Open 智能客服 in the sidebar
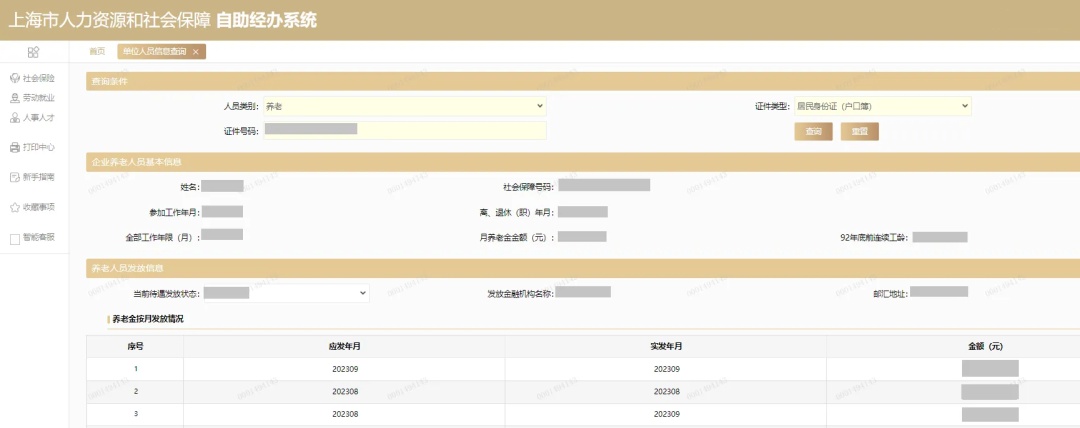Screen dimensions: 1080x428 (x=32, y=238)
